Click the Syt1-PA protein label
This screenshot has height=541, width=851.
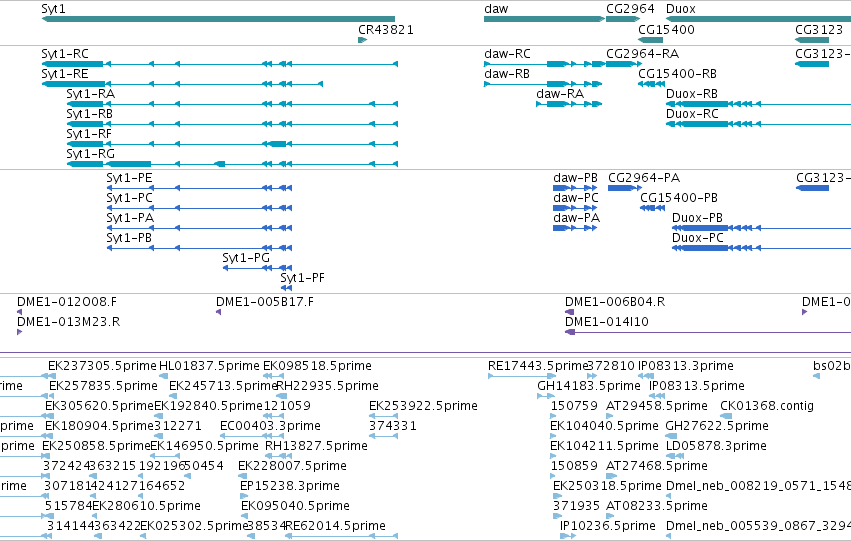pos(130,218)
